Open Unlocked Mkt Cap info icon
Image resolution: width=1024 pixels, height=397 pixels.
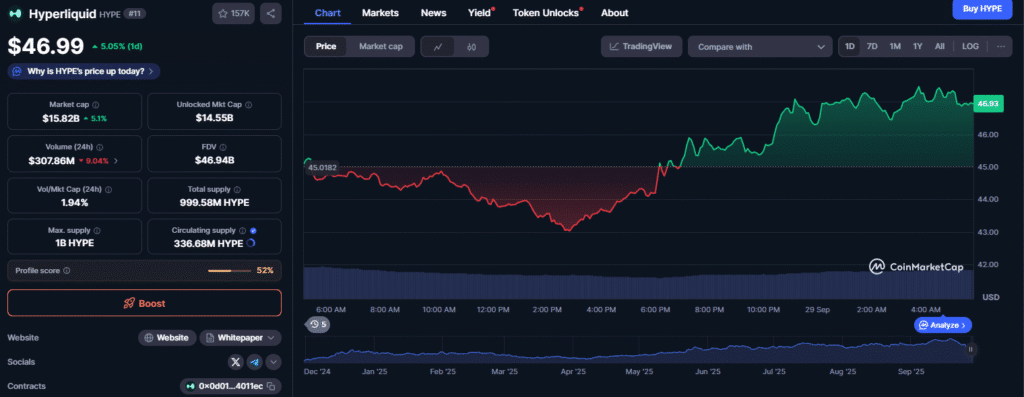[x=249, y=104]
